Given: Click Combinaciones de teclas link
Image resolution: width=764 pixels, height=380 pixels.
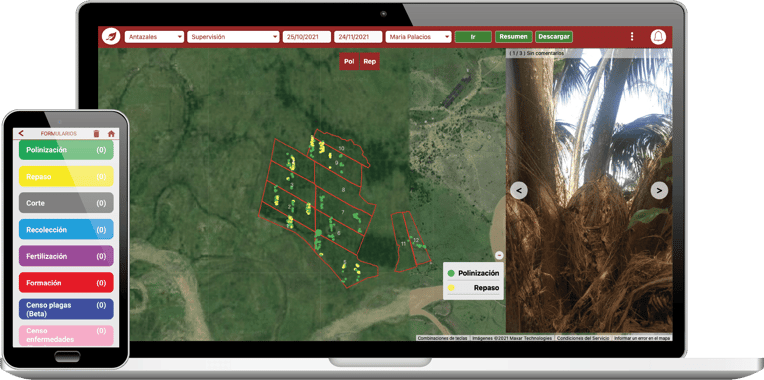Looking at the screenshot, I should point(442,338).
